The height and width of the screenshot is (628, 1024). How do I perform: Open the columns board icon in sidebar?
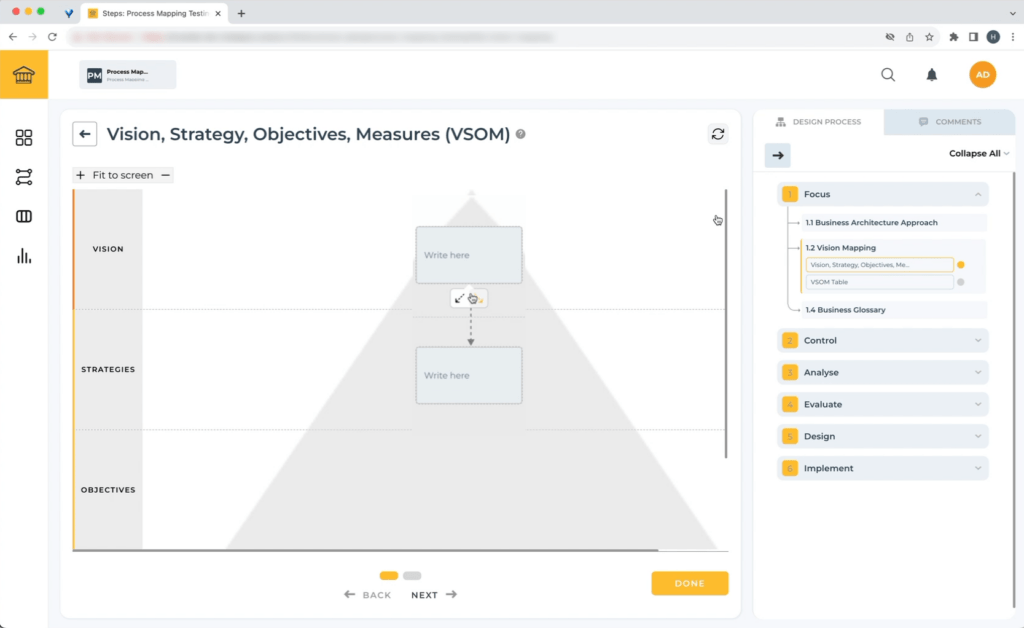pyautogui.click(x=24, y=217)
